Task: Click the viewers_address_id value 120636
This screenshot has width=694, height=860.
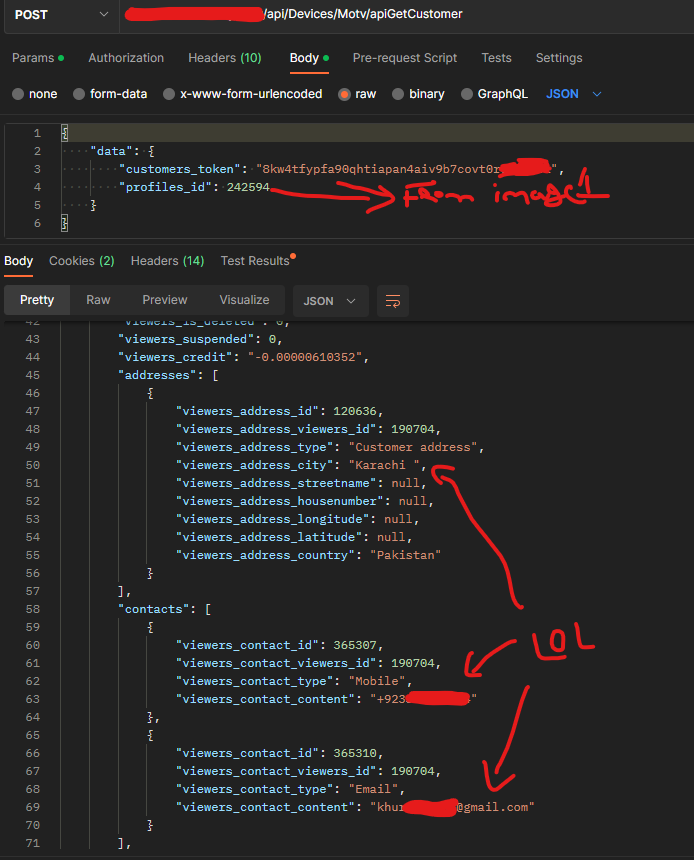Action: 354,411
